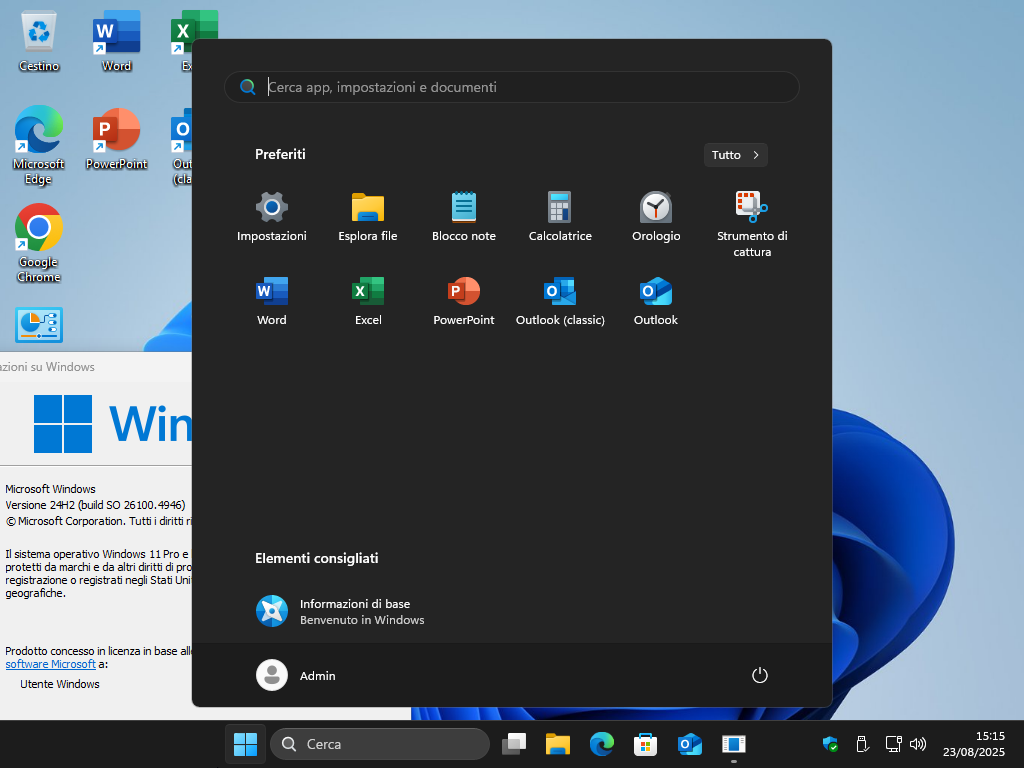Launch Esplora file from Start menu
1024x768 pixels.
[368, 217]
